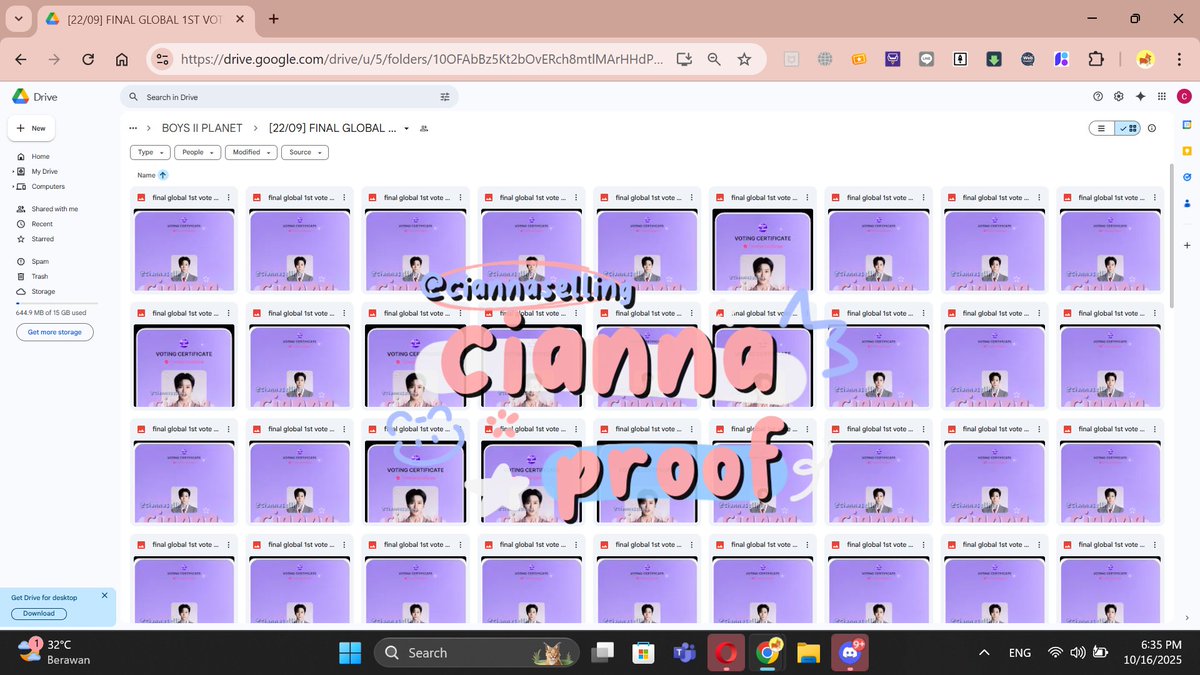The height and width of the screenshot is (675, 1200).
Task: Open advanced search options in Drive search
Action: (445, 97)
